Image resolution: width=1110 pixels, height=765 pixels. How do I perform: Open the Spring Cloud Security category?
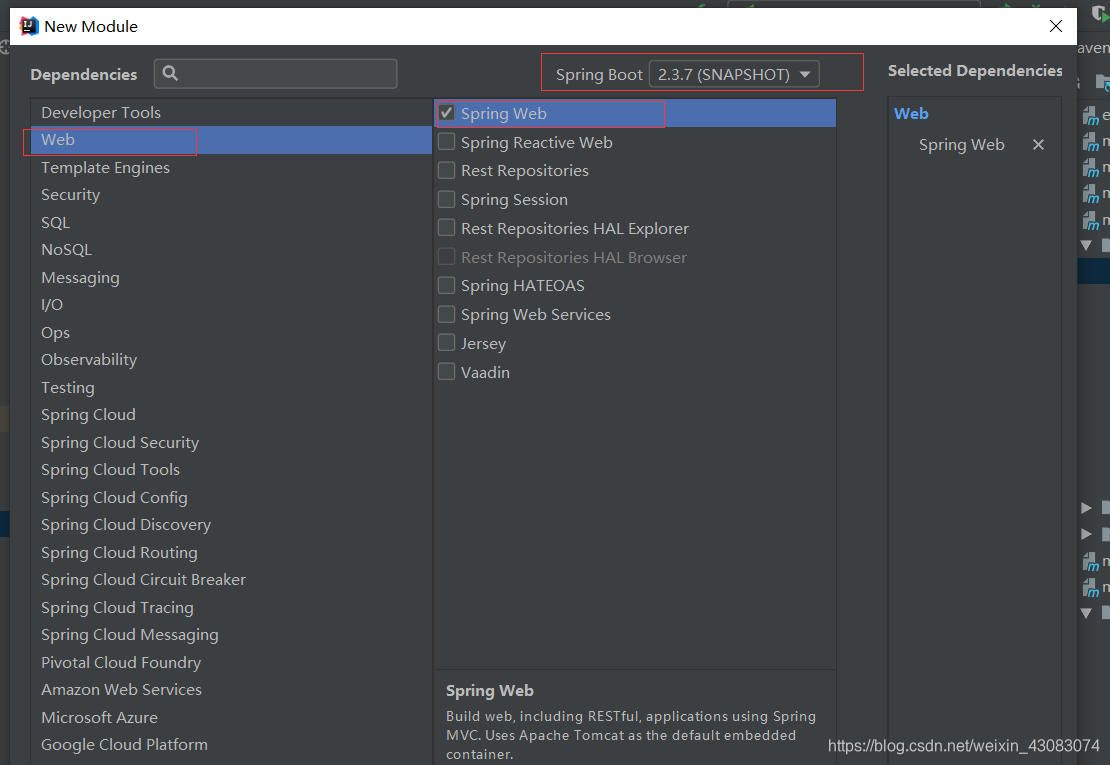(x=231, y=442)
